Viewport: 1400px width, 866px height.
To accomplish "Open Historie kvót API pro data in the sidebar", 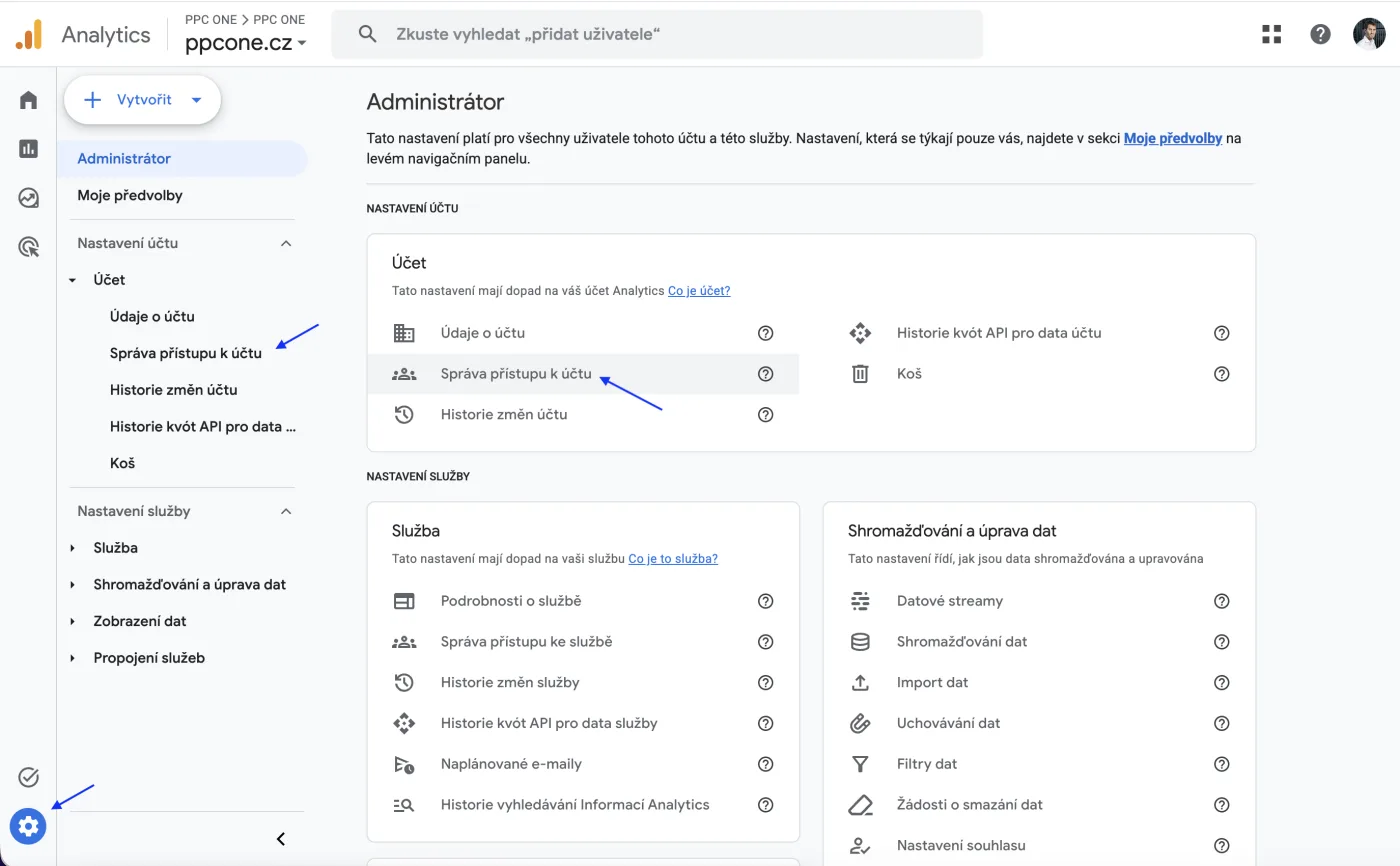I will coord(203,426).
